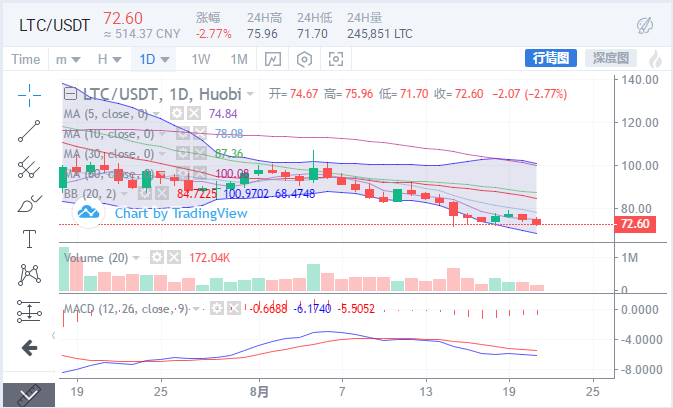
Task: Open dropdown arrow next to Huobi title
Action: (250, 94)
